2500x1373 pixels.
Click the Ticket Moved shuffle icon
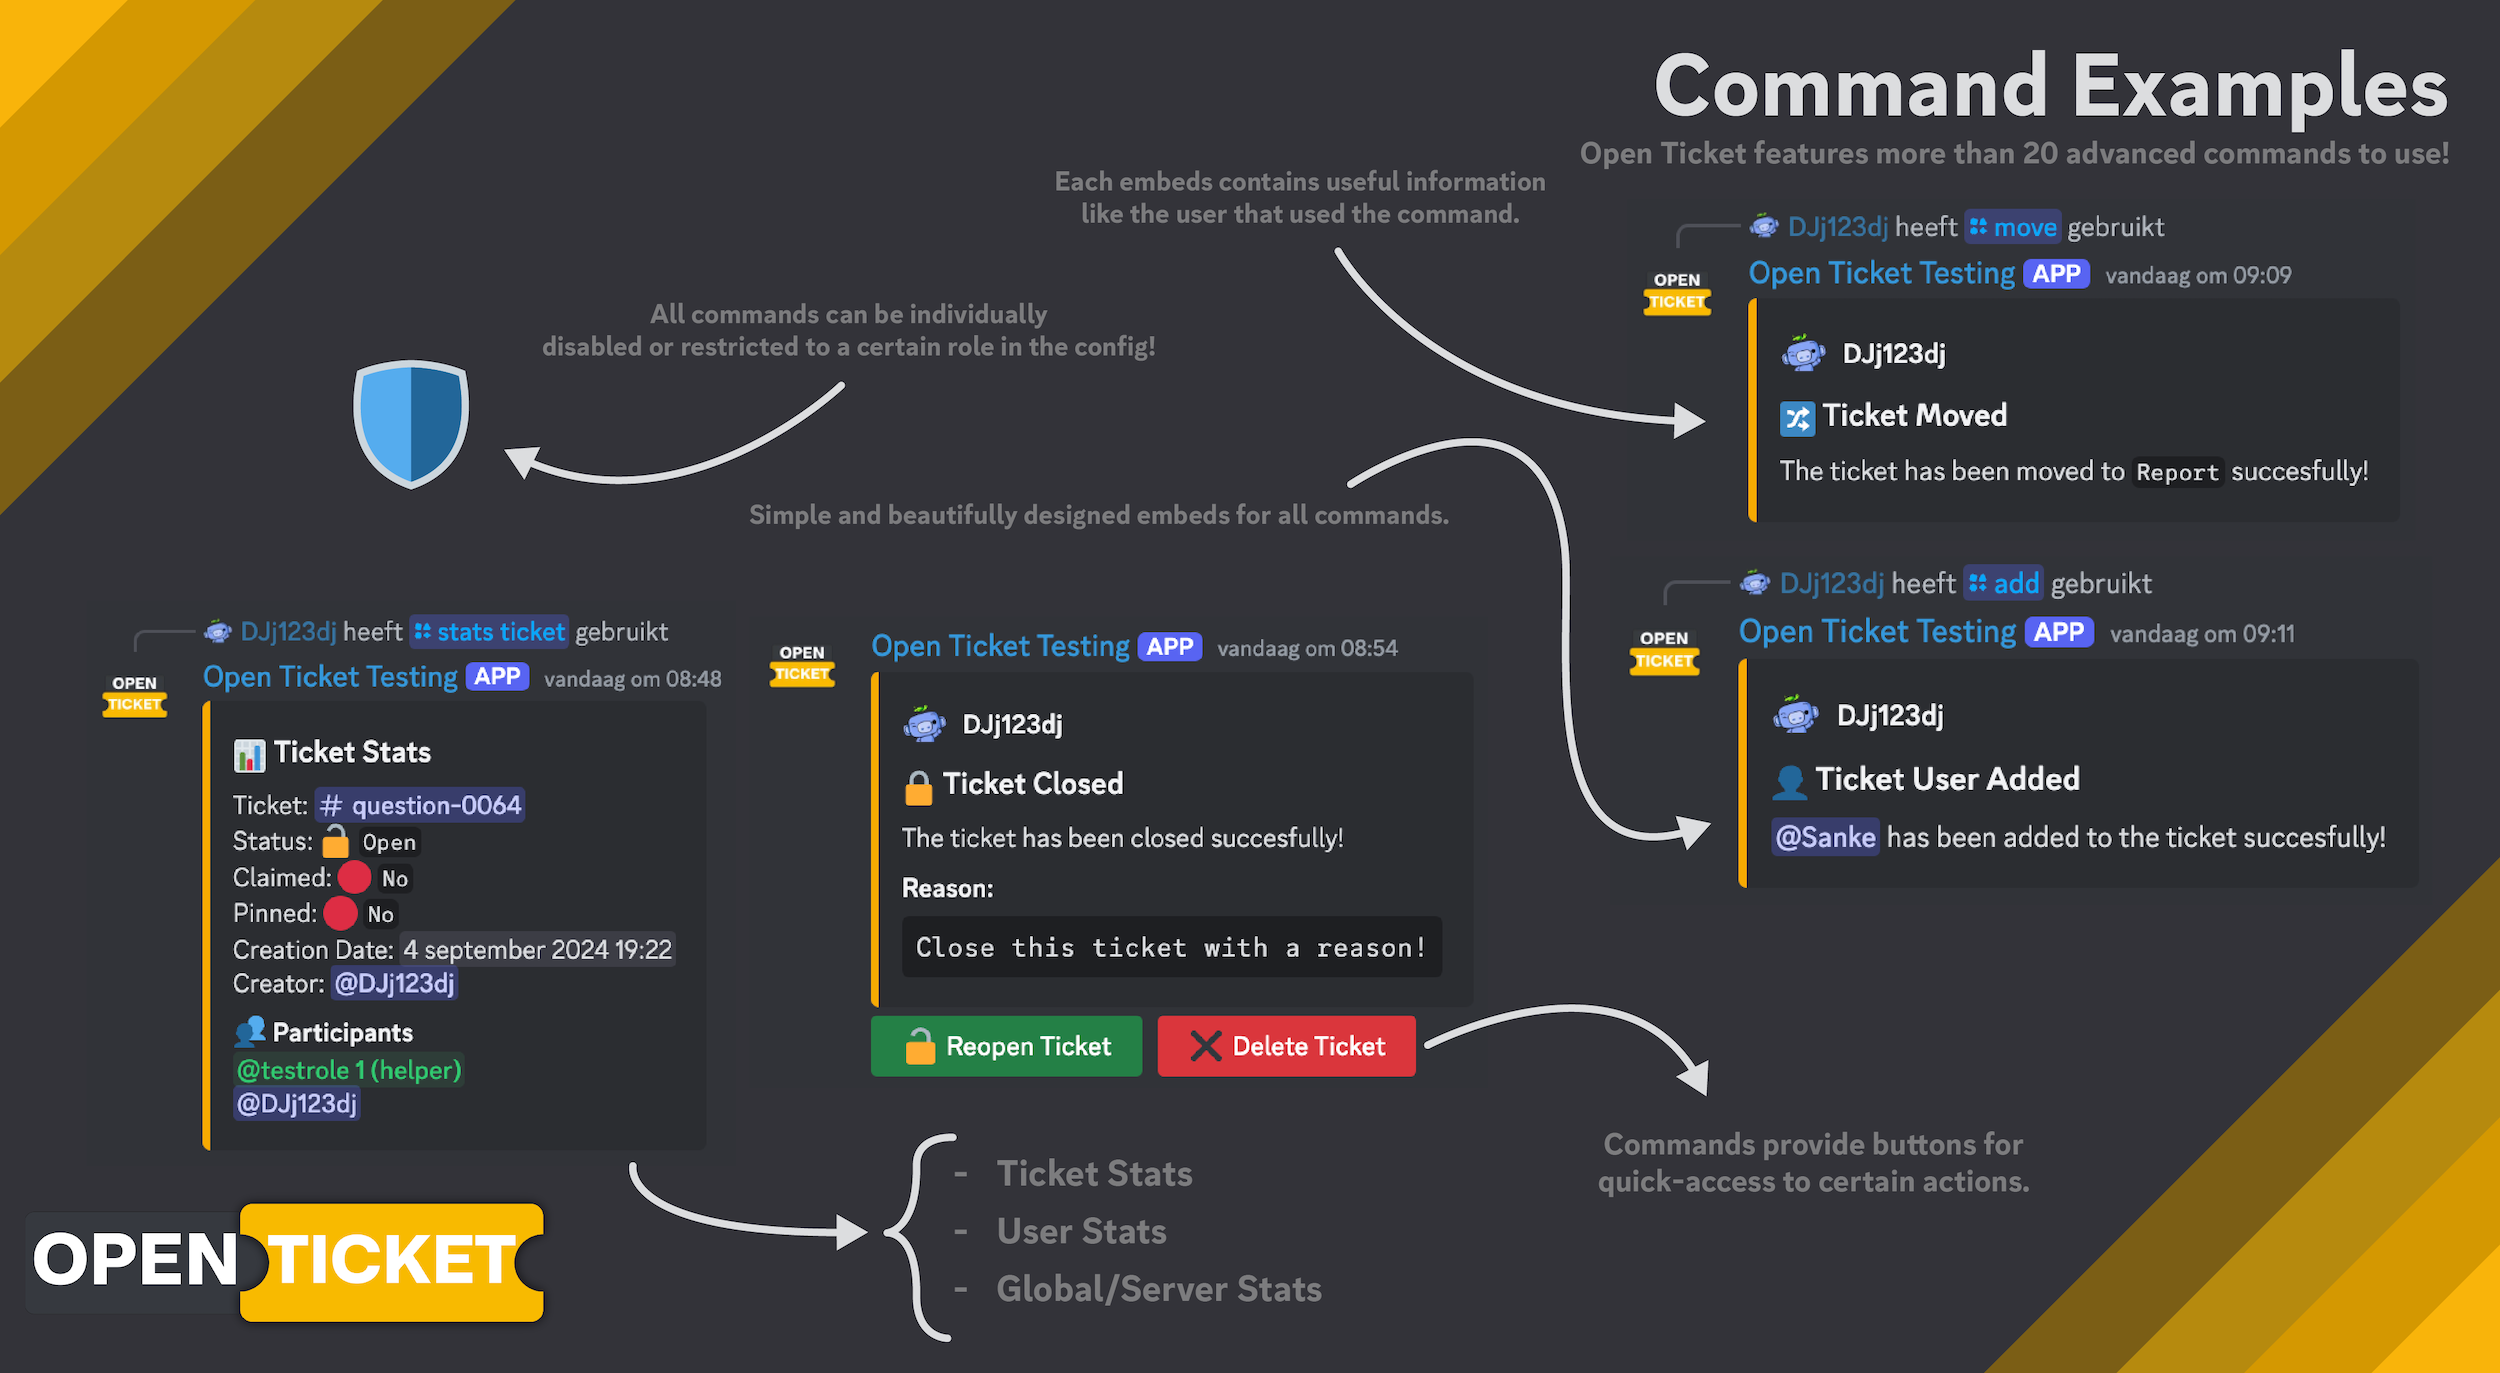(x=1796, y=419)
